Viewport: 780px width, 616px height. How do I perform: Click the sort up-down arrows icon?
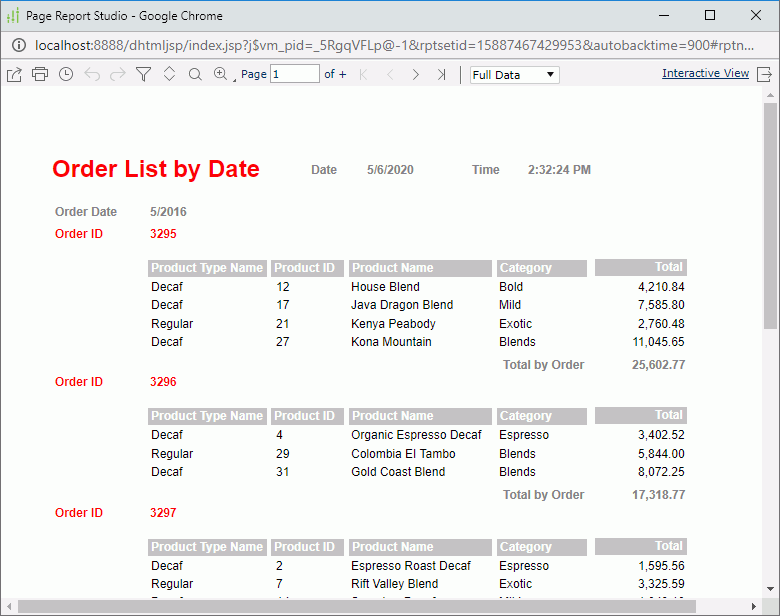(x=169, y=75)
